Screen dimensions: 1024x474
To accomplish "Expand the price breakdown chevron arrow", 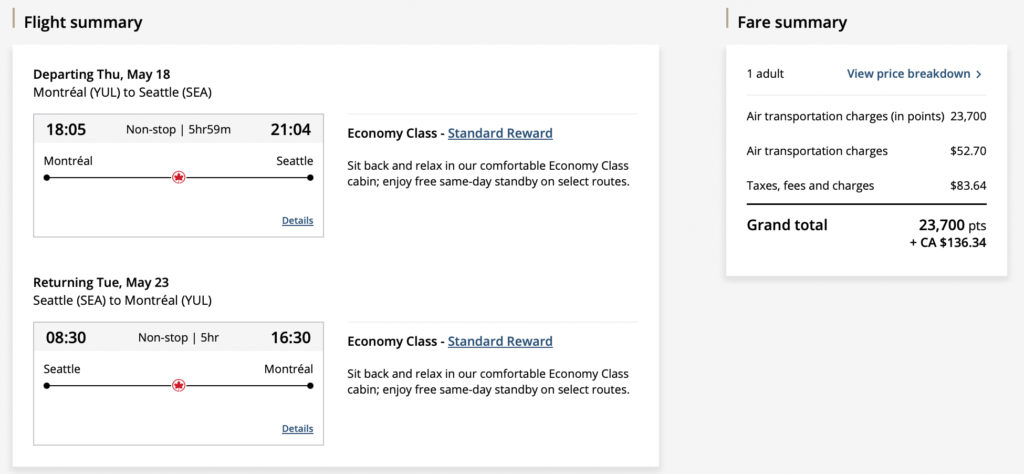I will click(x=979, y=74).
